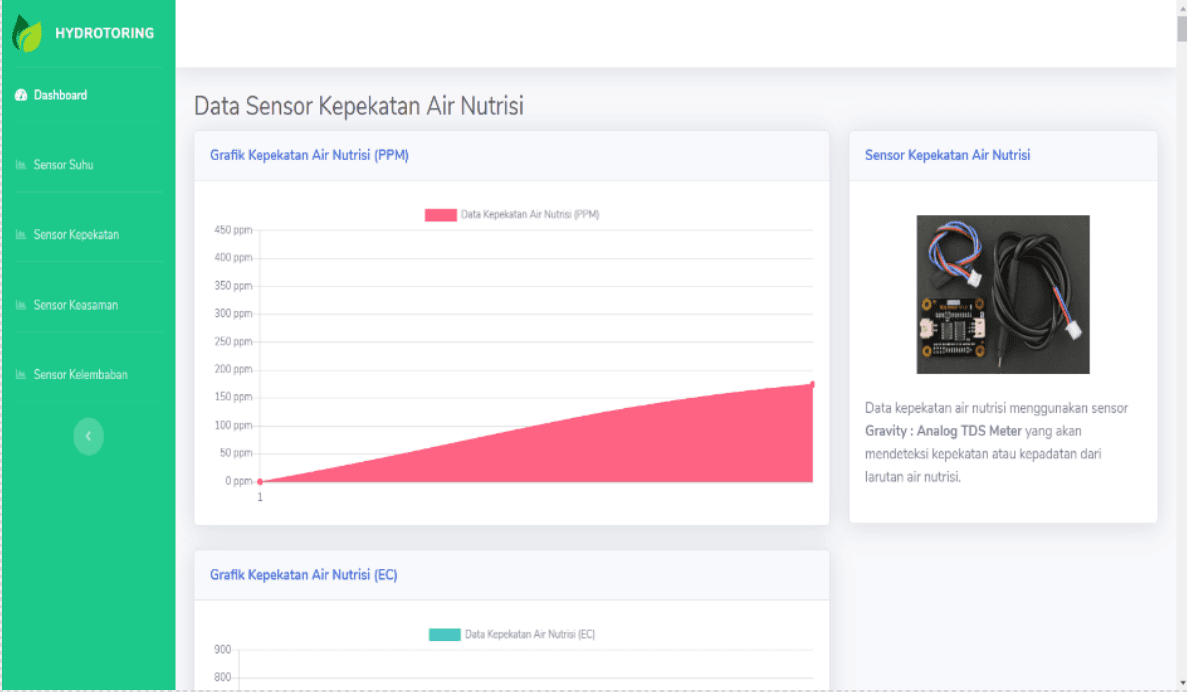This screenshot has width=1187, height=692.
Task: Click the 200 ppm axis label
Action: (233, 369)
